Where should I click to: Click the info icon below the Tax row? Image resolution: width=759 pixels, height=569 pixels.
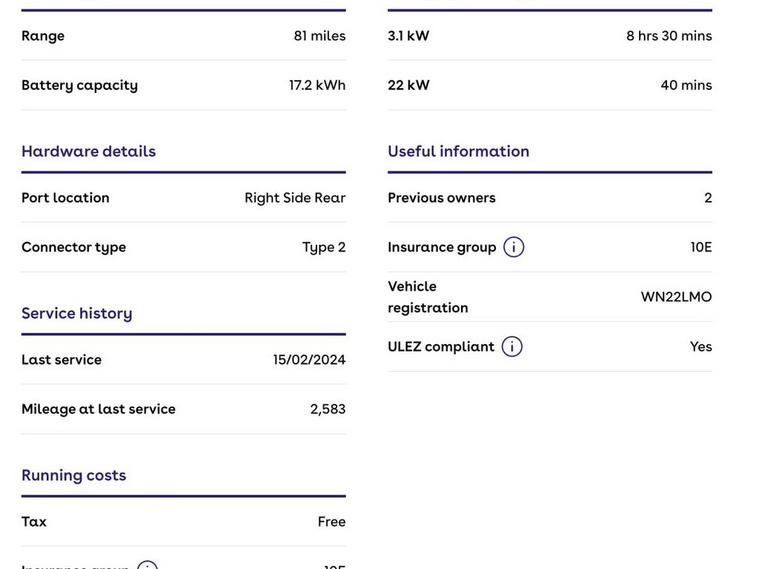tap(147, 565)
